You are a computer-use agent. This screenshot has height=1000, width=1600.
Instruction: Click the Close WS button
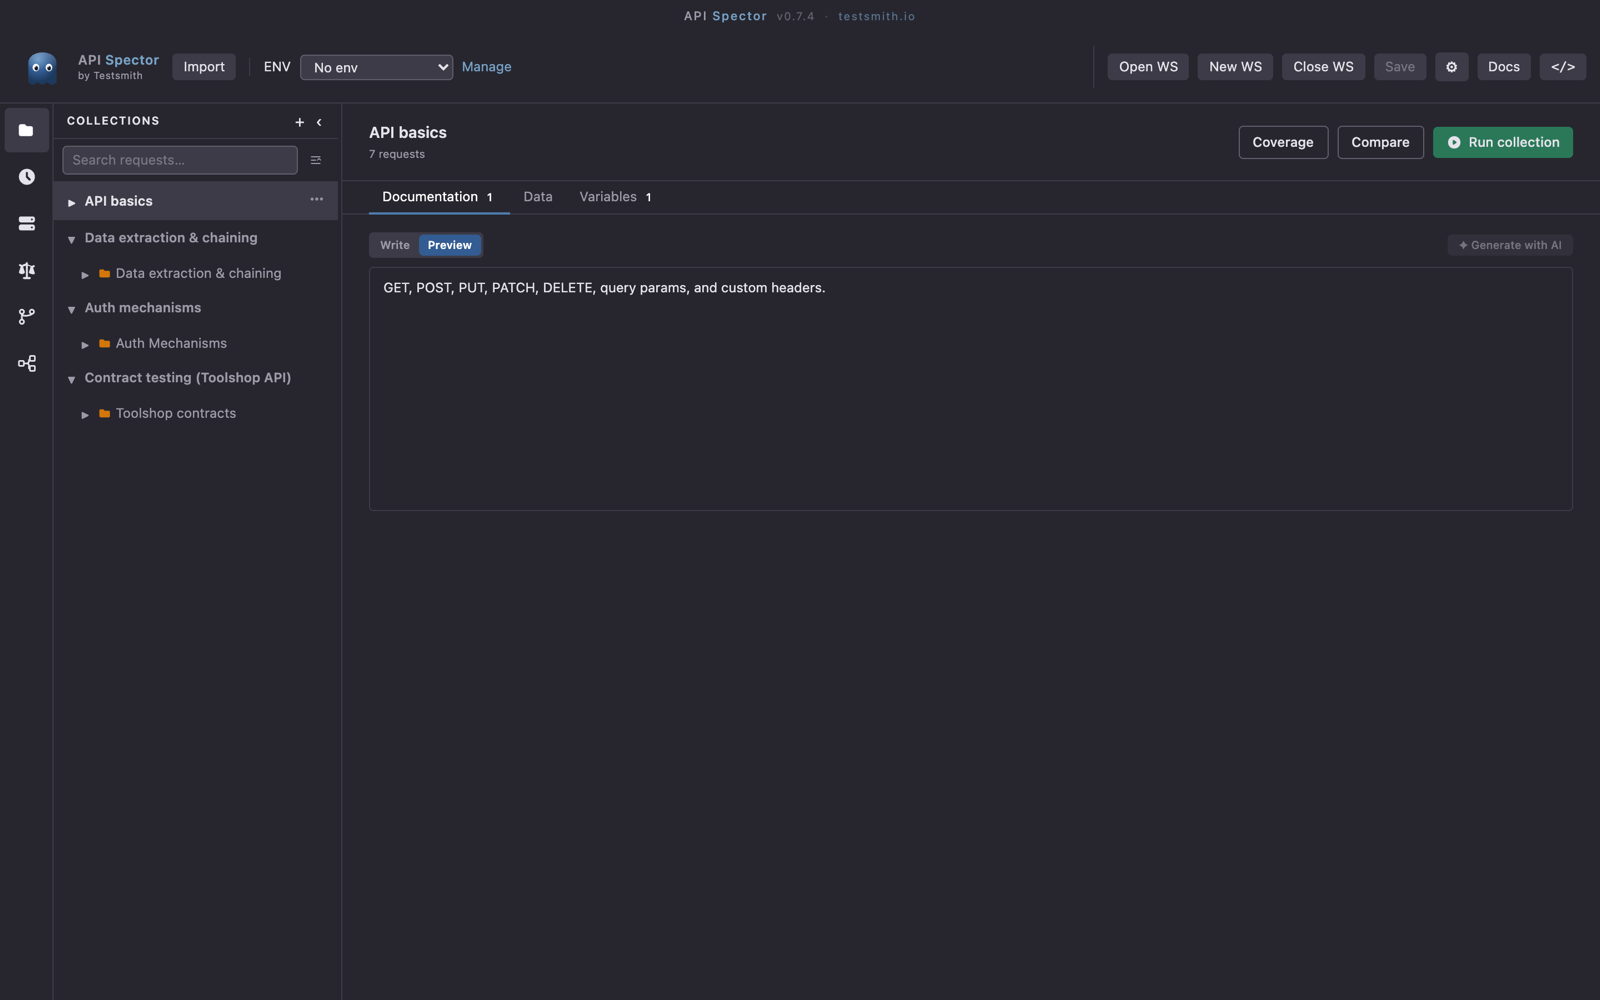(x=1323, y=67)
